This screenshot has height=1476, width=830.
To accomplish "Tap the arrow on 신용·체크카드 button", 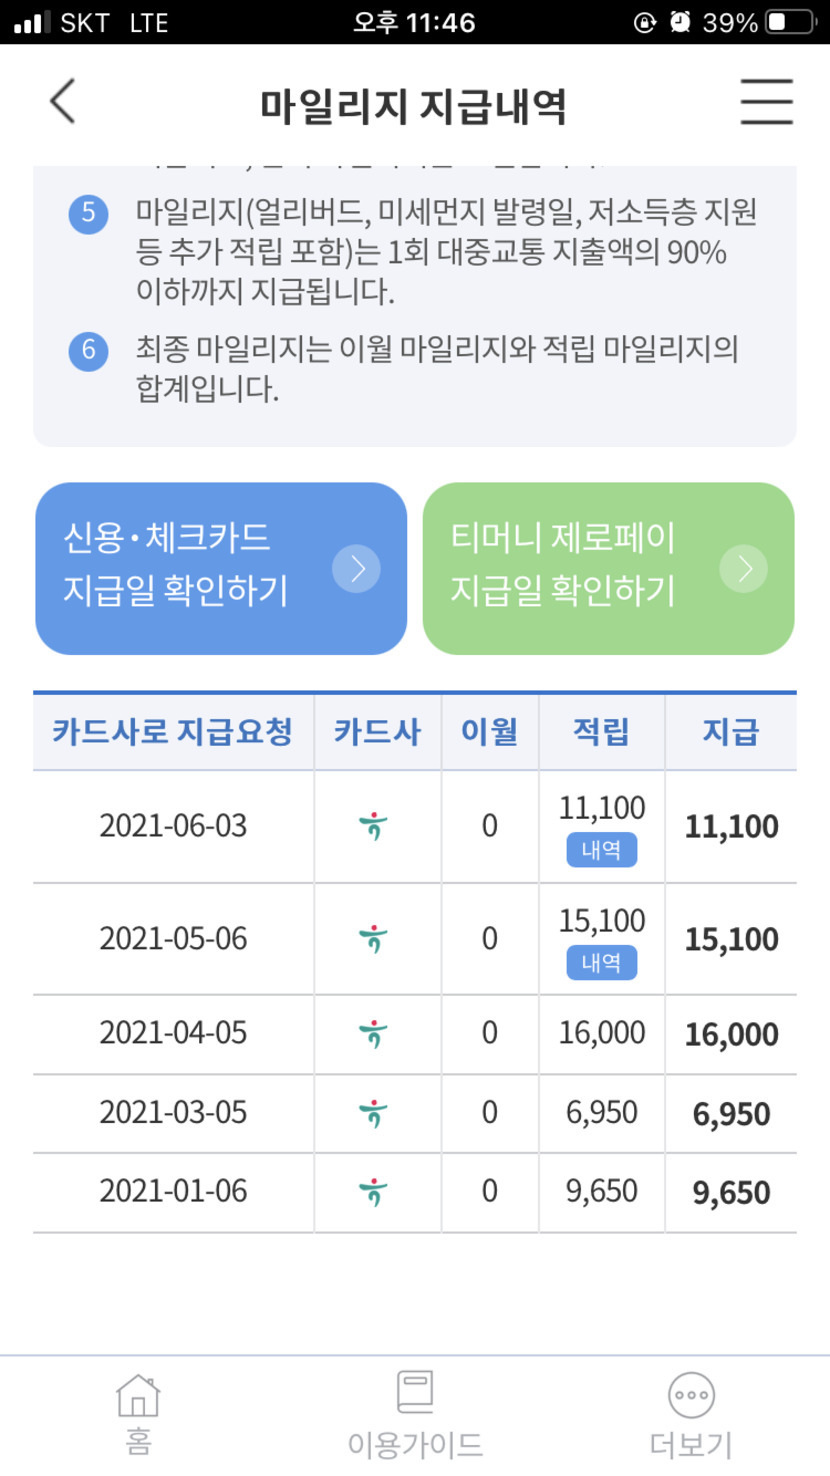I will pos(357,569).
